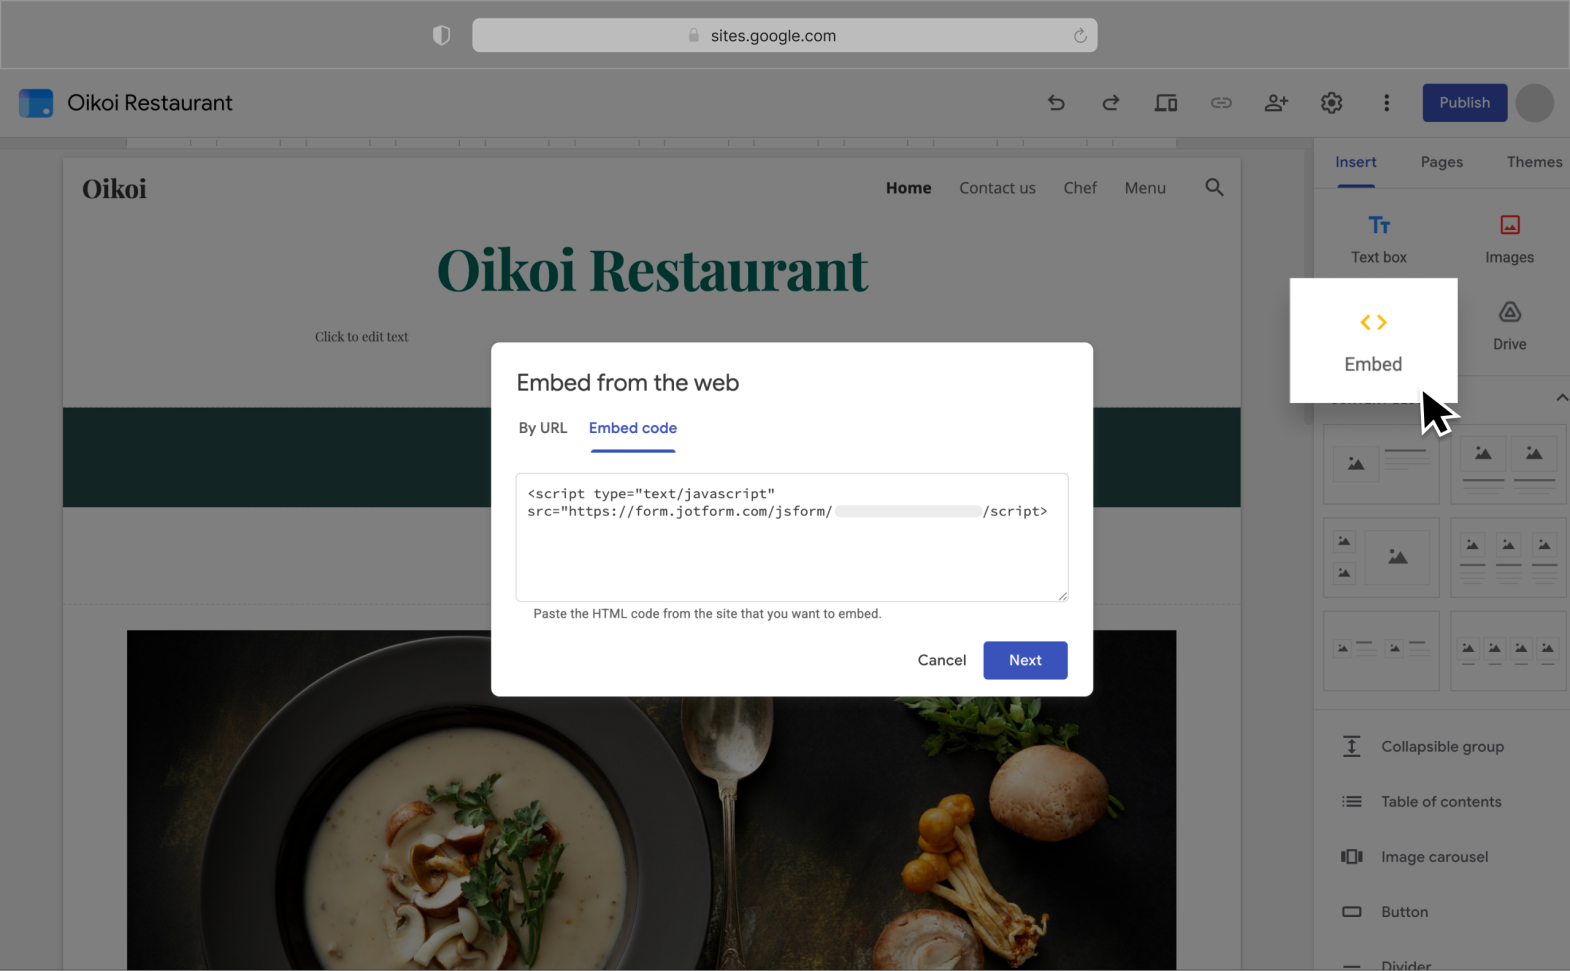This screenshot has height=971, width=1570.
Task: Choose the image-with-text layout block
Action: [1381, 464]
